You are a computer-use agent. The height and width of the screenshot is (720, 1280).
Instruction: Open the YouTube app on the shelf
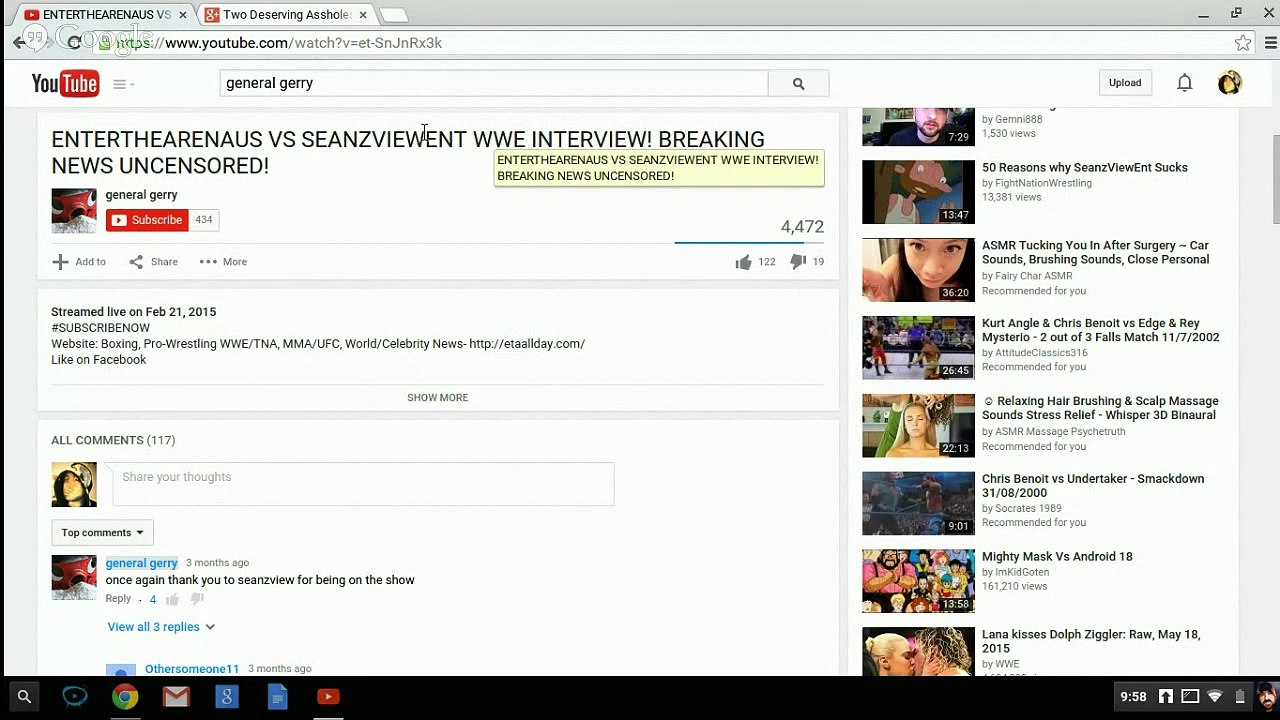point(328,697)
